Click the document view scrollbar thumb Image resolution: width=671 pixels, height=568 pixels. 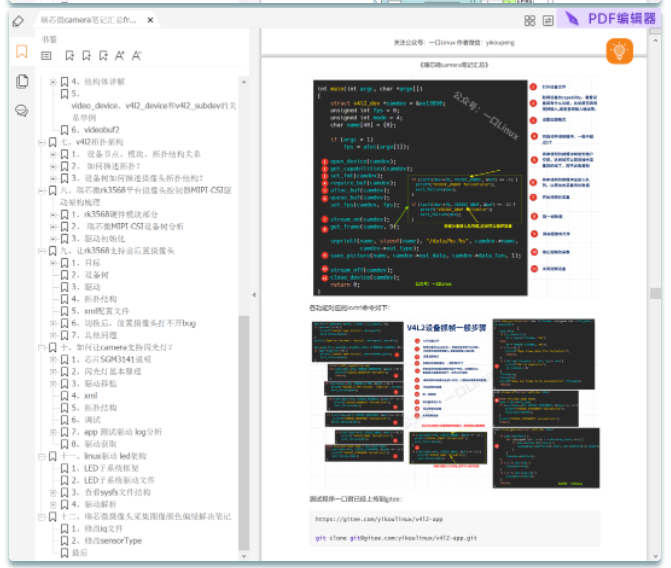tap(655, 293)
